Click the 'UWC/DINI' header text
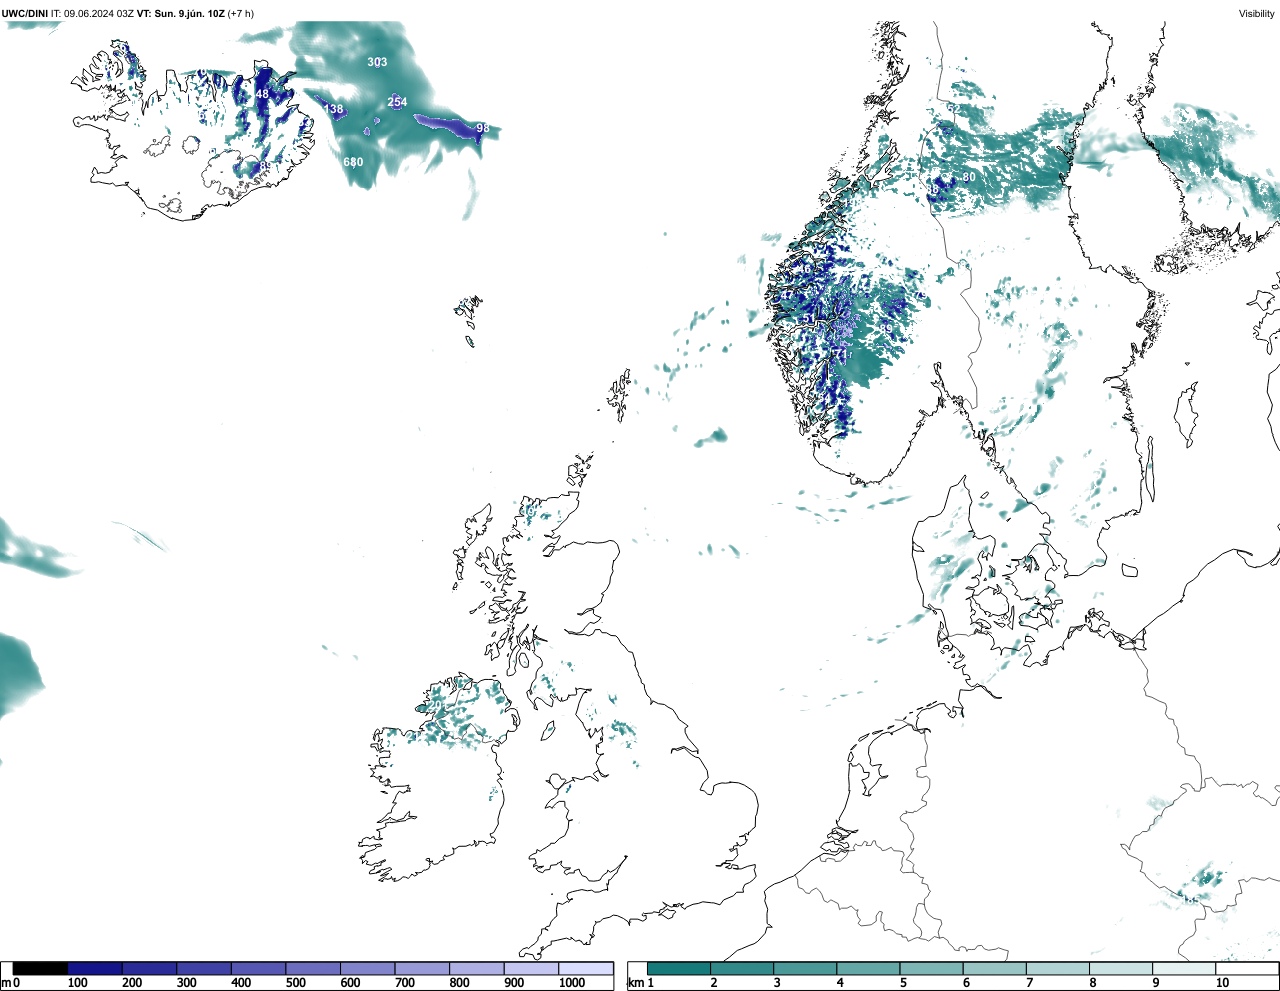 coord(25,14)
